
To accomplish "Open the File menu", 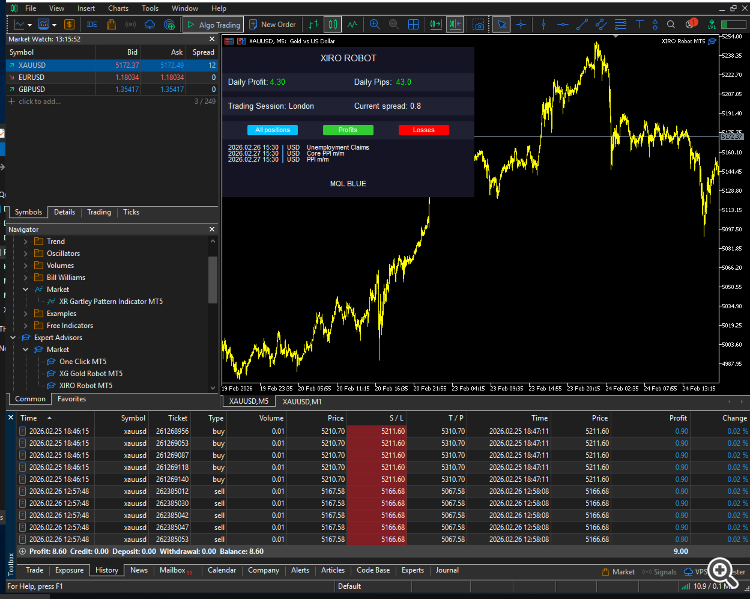I will tap(31, 8).
